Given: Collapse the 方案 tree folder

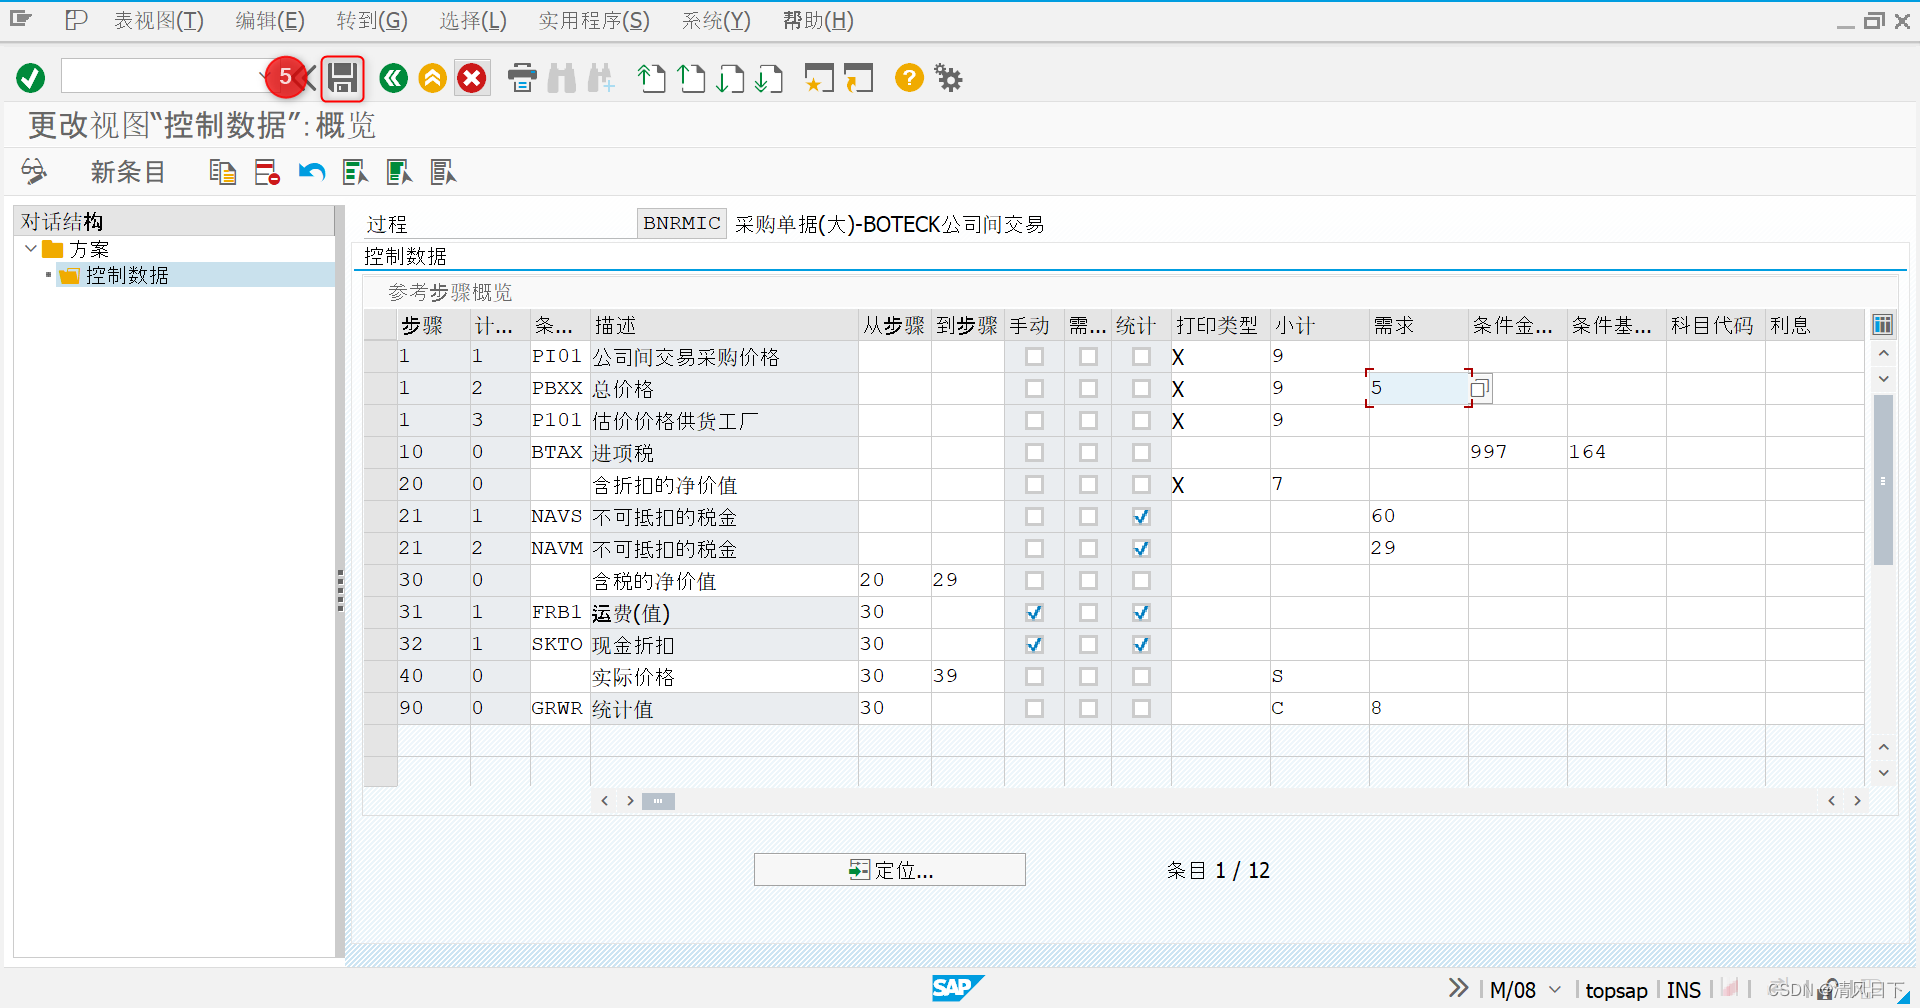Looking at the screenshot, I should (x=31, y=249).
